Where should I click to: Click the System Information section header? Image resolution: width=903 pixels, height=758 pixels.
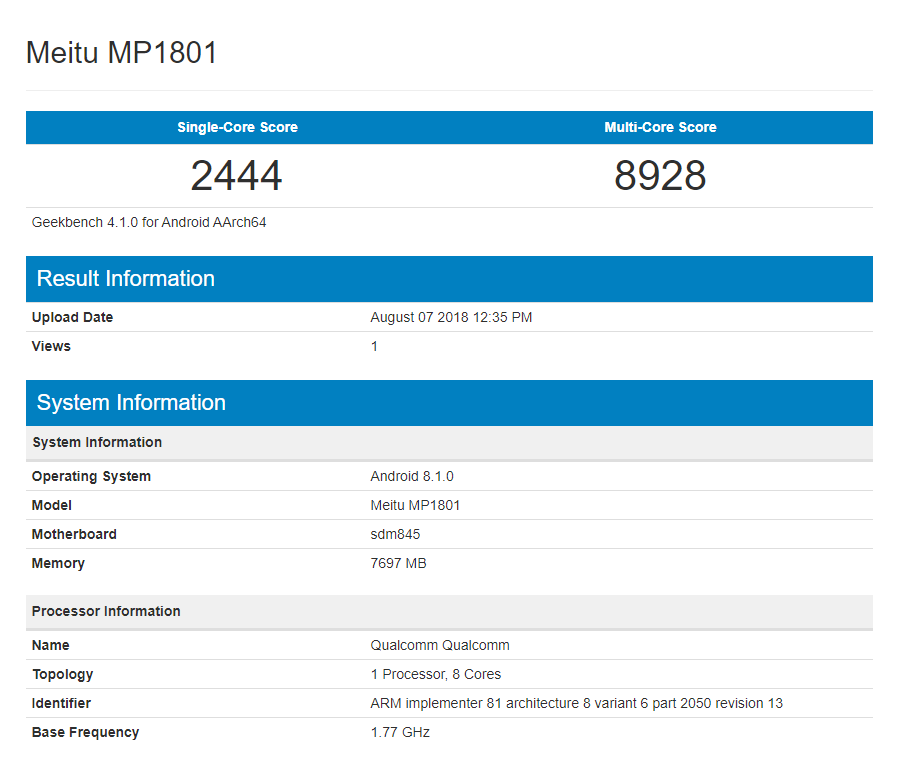pyautogui.click(x=130, y=403)
